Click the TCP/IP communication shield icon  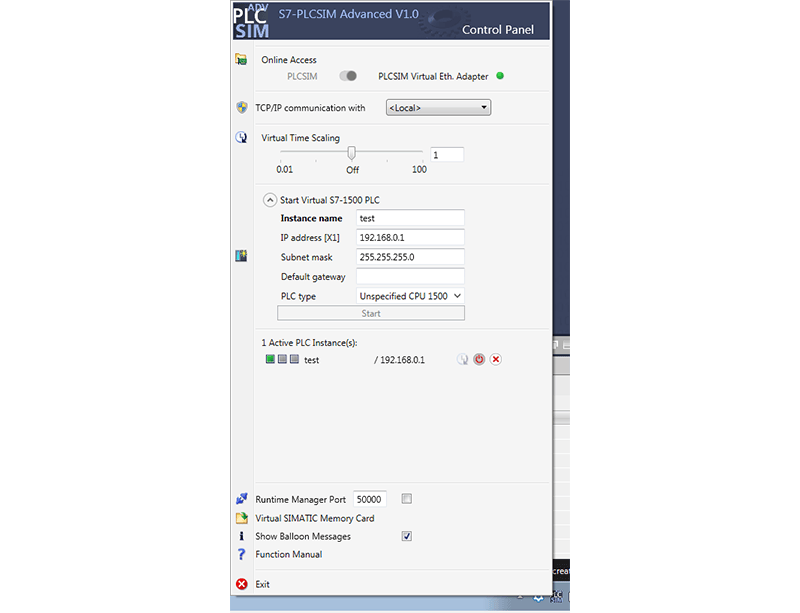point(242,107)
